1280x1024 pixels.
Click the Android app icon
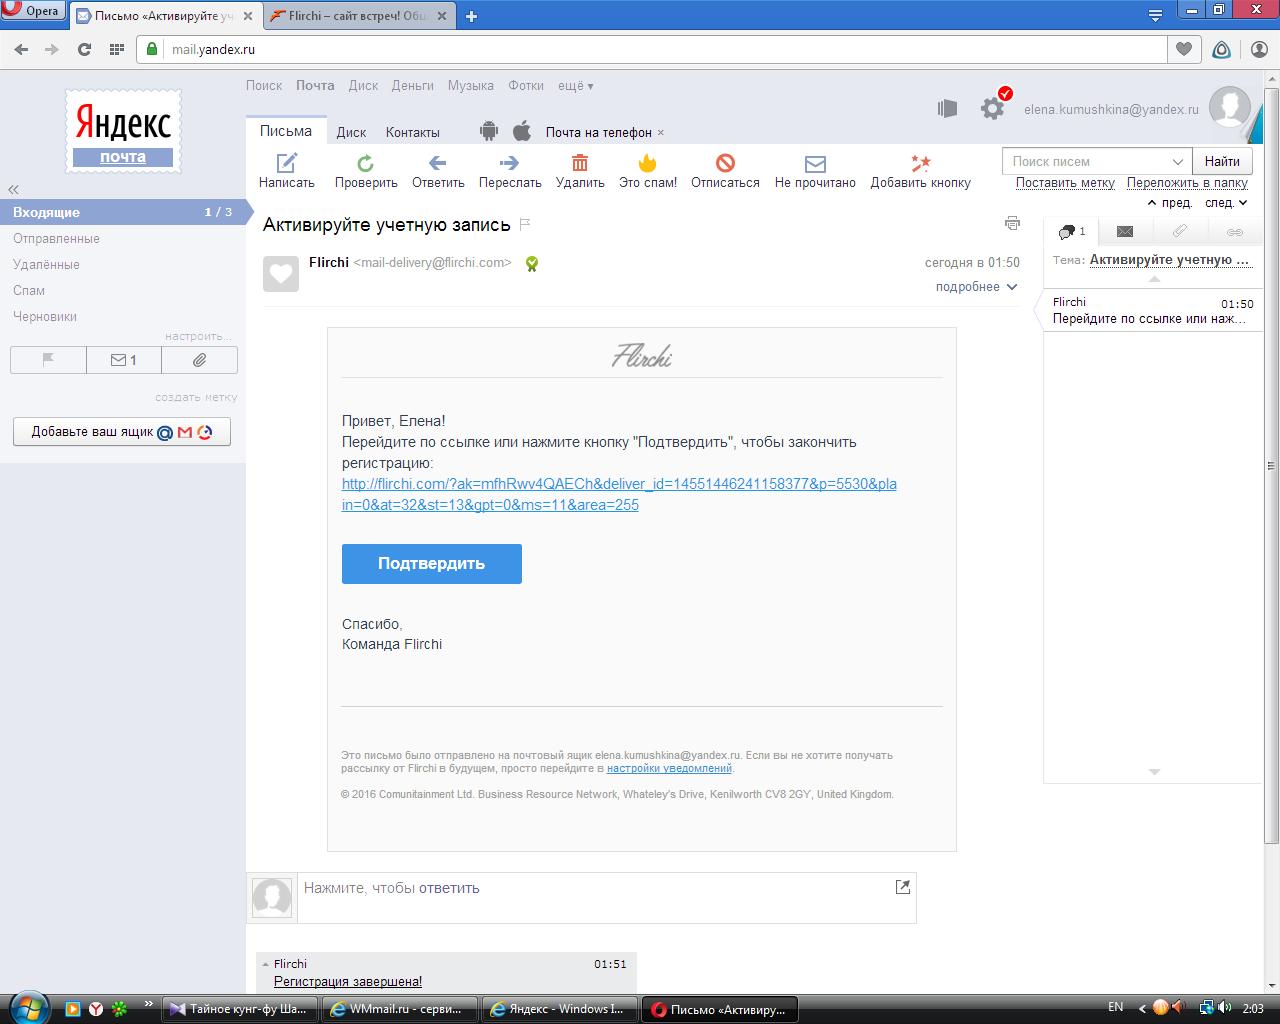click(x=489, y=131)
